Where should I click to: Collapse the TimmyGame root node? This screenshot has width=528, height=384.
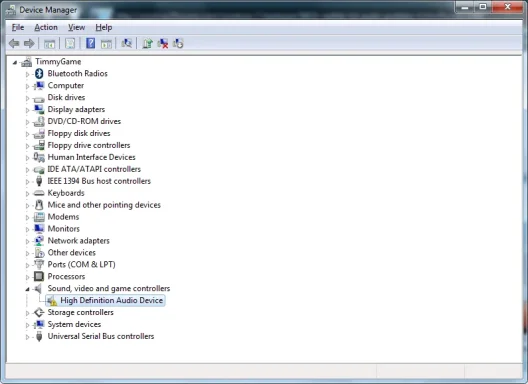click(x=15, y=62)
